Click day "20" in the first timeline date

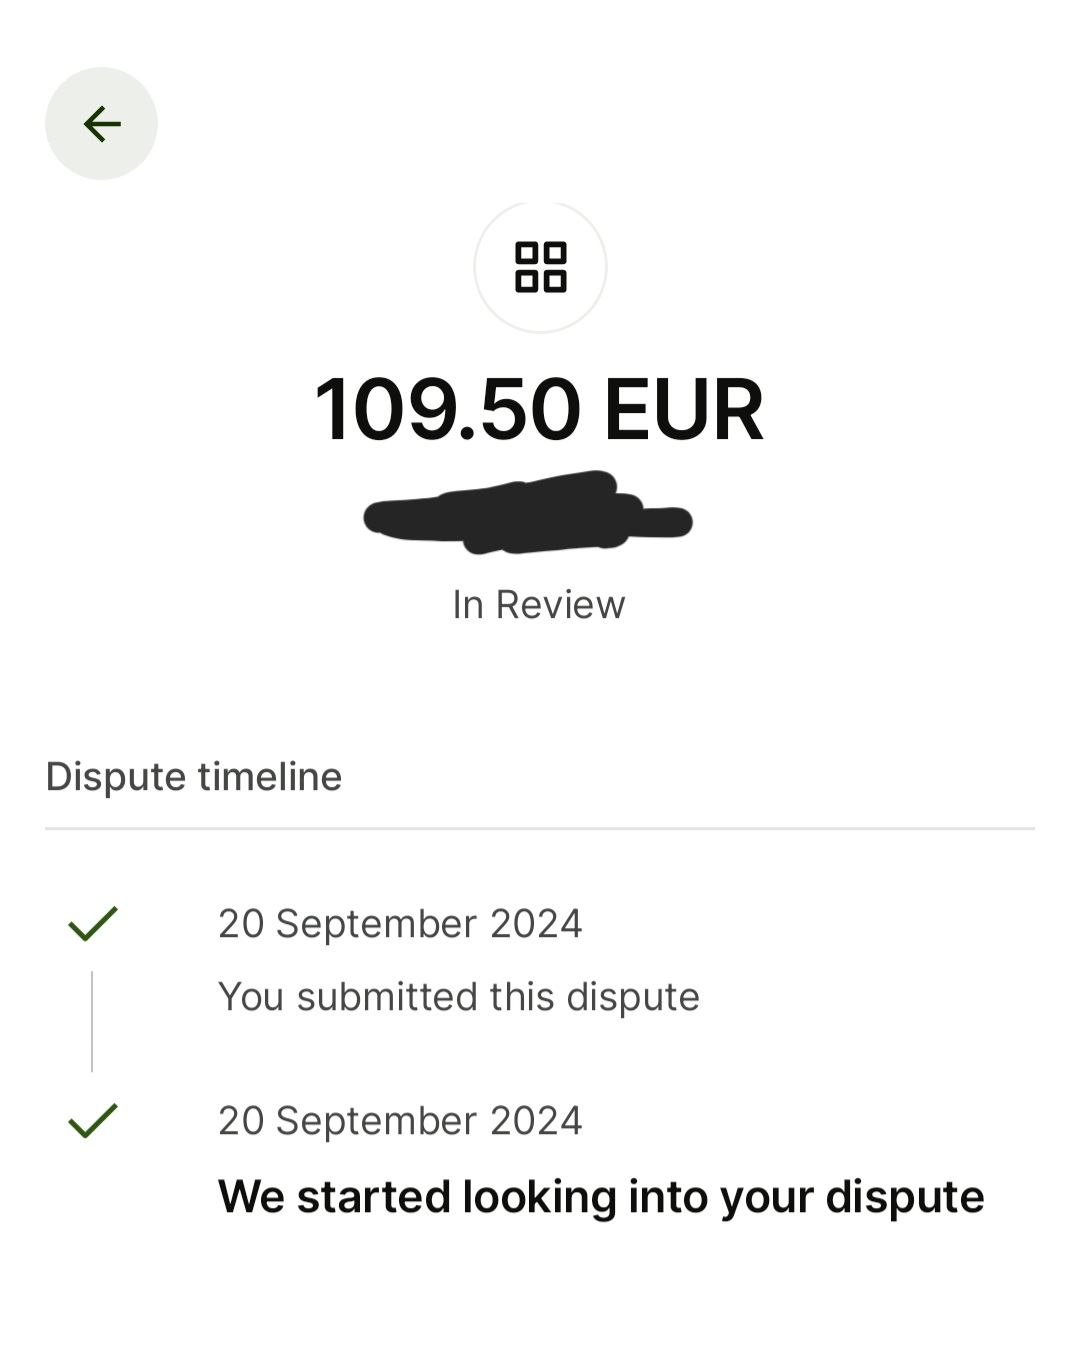point(240,924)
